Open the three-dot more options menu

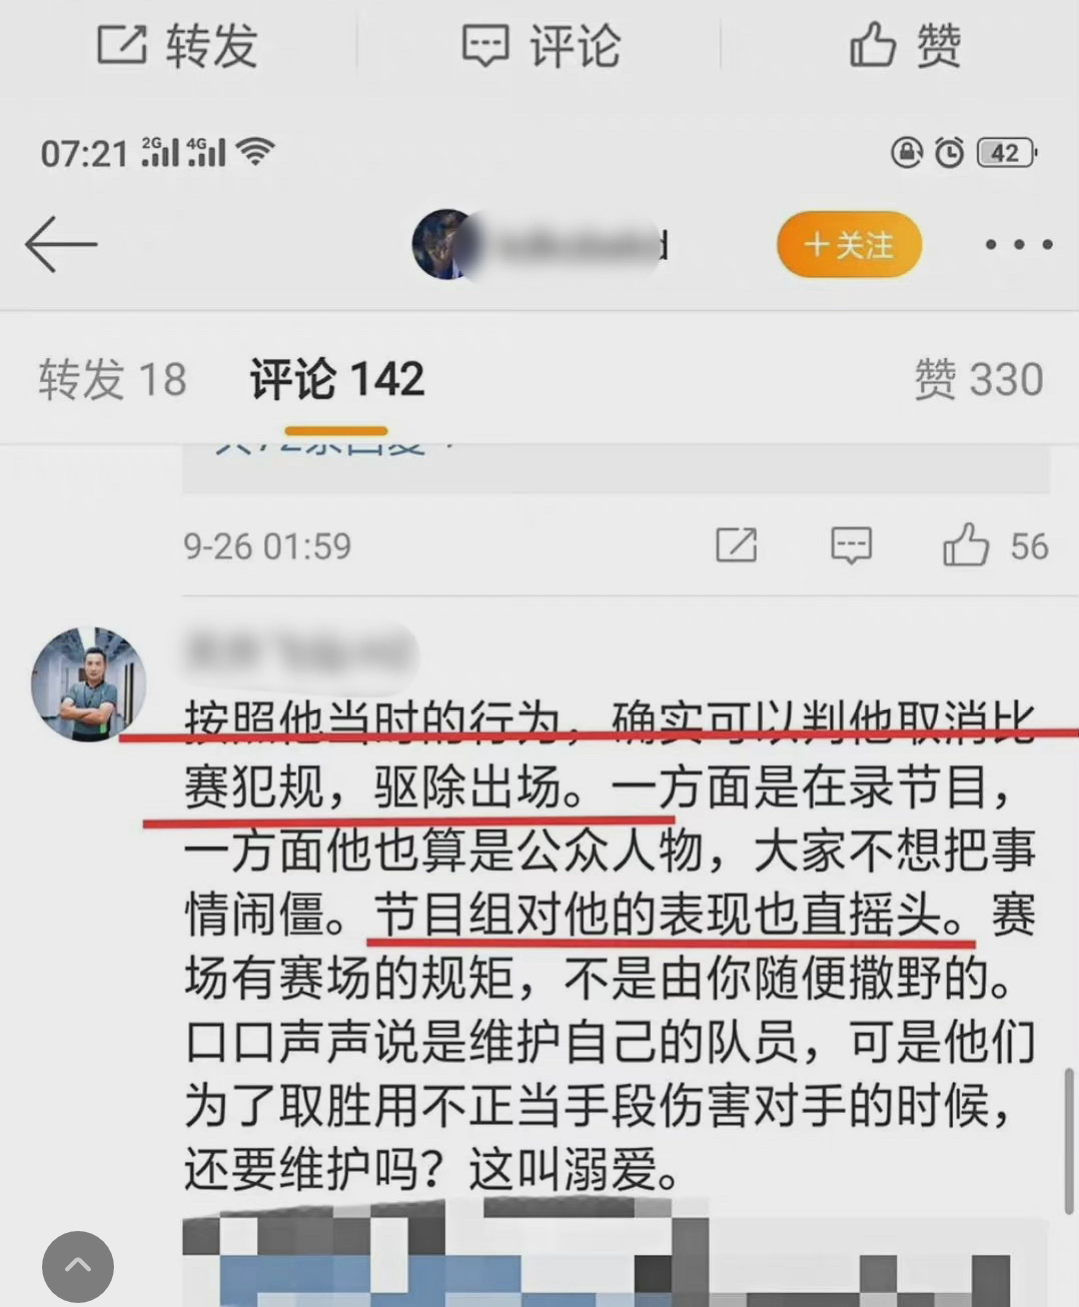(x=1018, y=244)
